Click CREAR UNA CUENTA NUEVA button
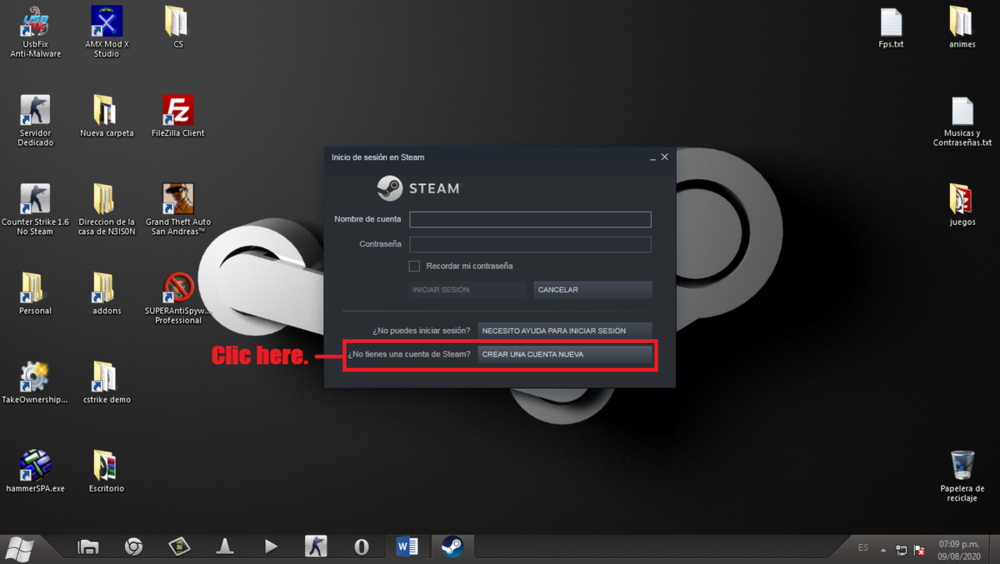The height and width of the screenshot is (564, 1000). (x=564, y=354)
